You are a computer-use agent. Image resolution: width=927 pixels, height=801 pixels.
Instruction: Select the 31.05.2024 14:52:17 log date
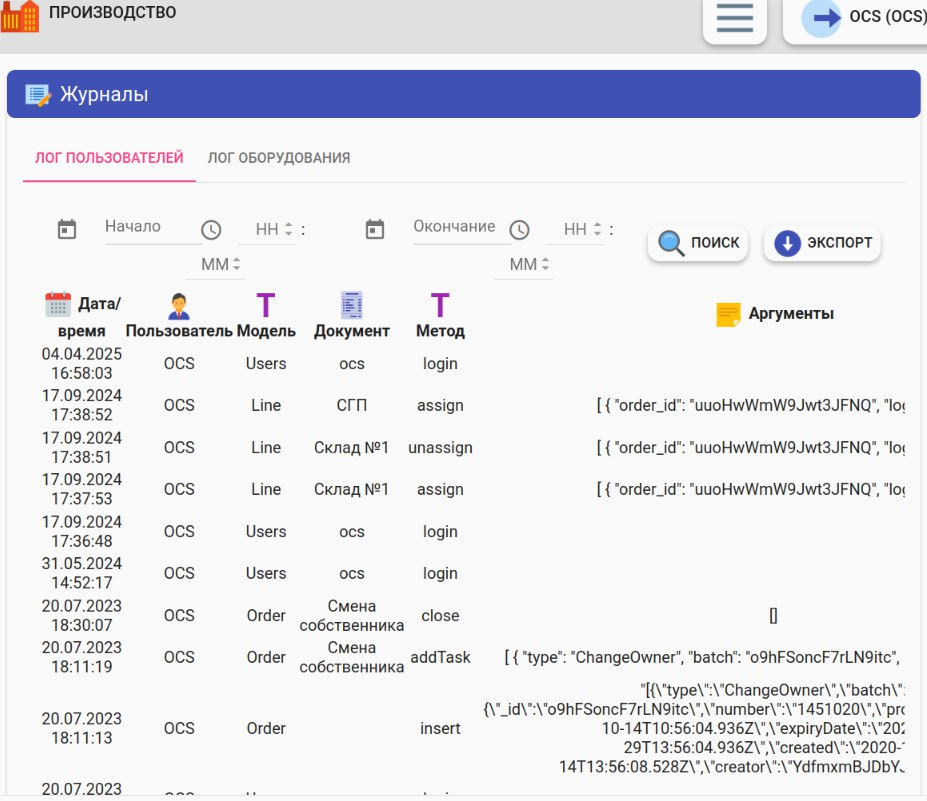(82, 573)
